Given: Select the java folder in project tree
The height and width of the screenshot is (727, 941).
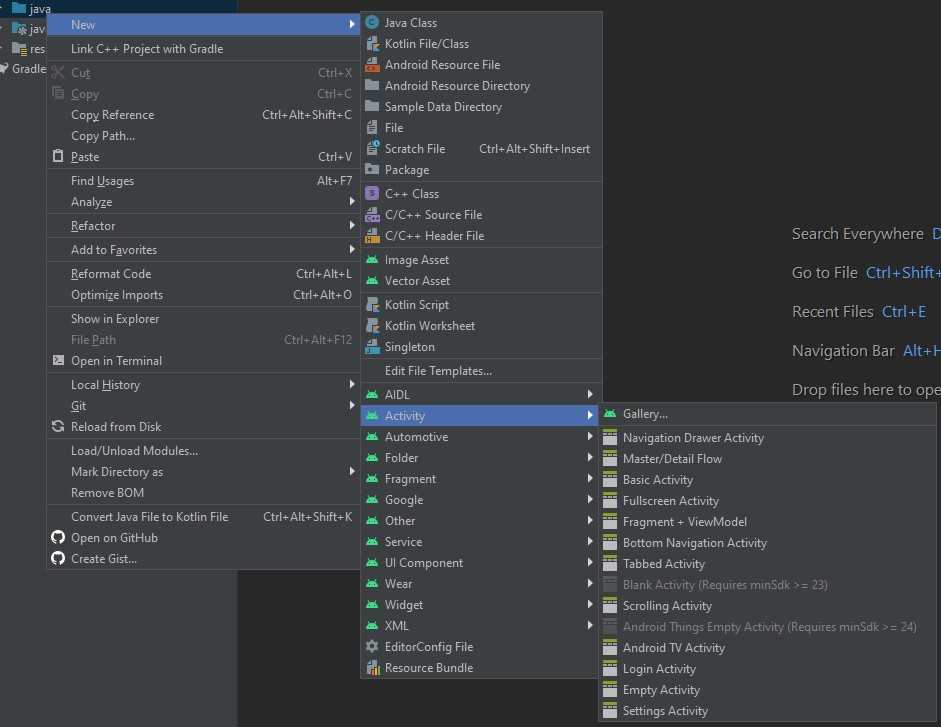Looking at the screenshot, I should [x=39, y=8].
